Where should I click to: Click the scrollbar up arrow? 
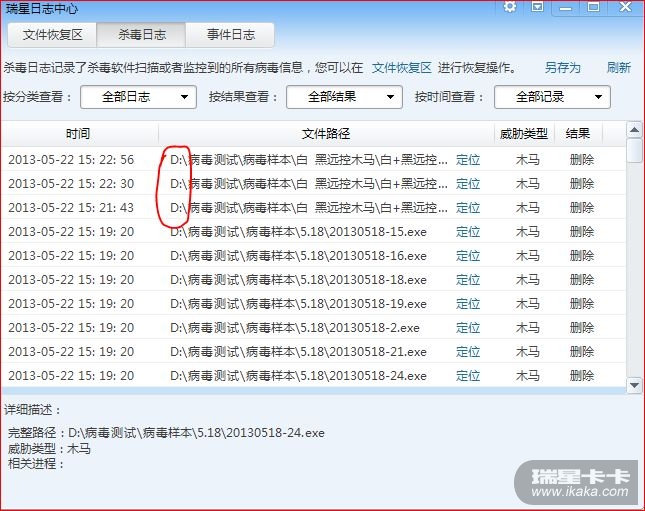634,130
